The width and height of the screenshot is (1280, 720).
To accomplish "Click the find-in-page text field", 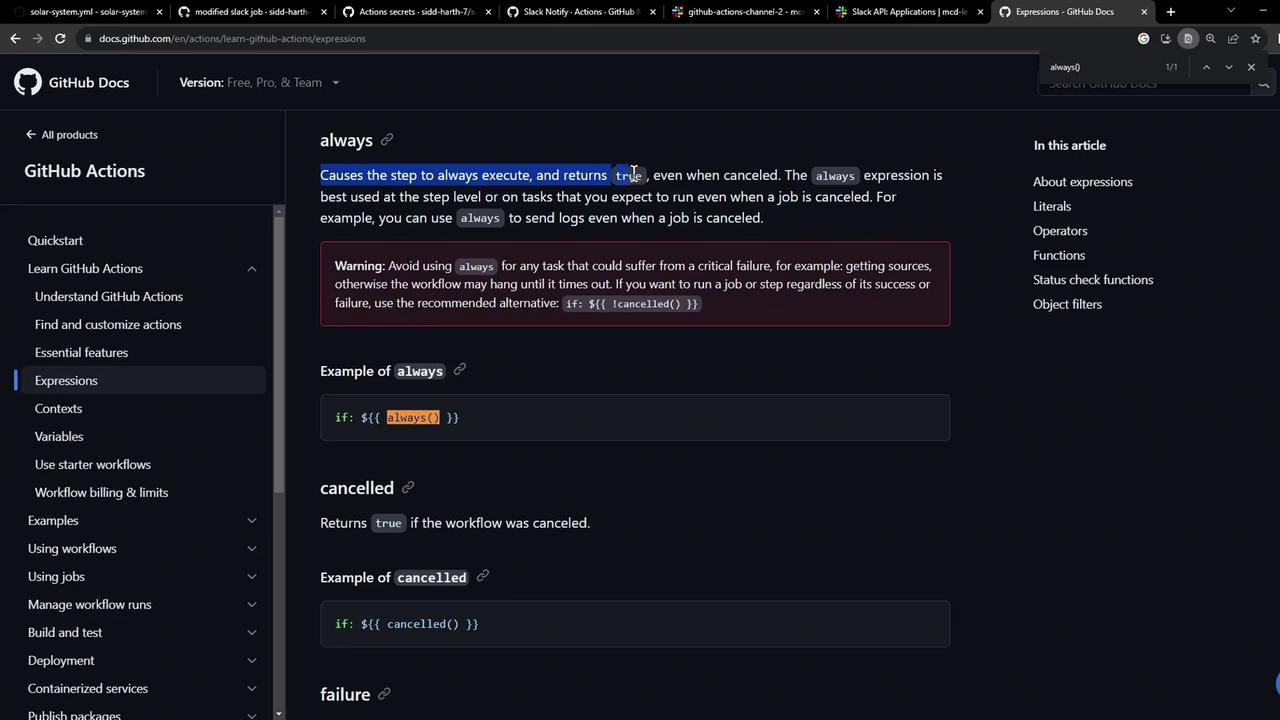I will 1100,67.
